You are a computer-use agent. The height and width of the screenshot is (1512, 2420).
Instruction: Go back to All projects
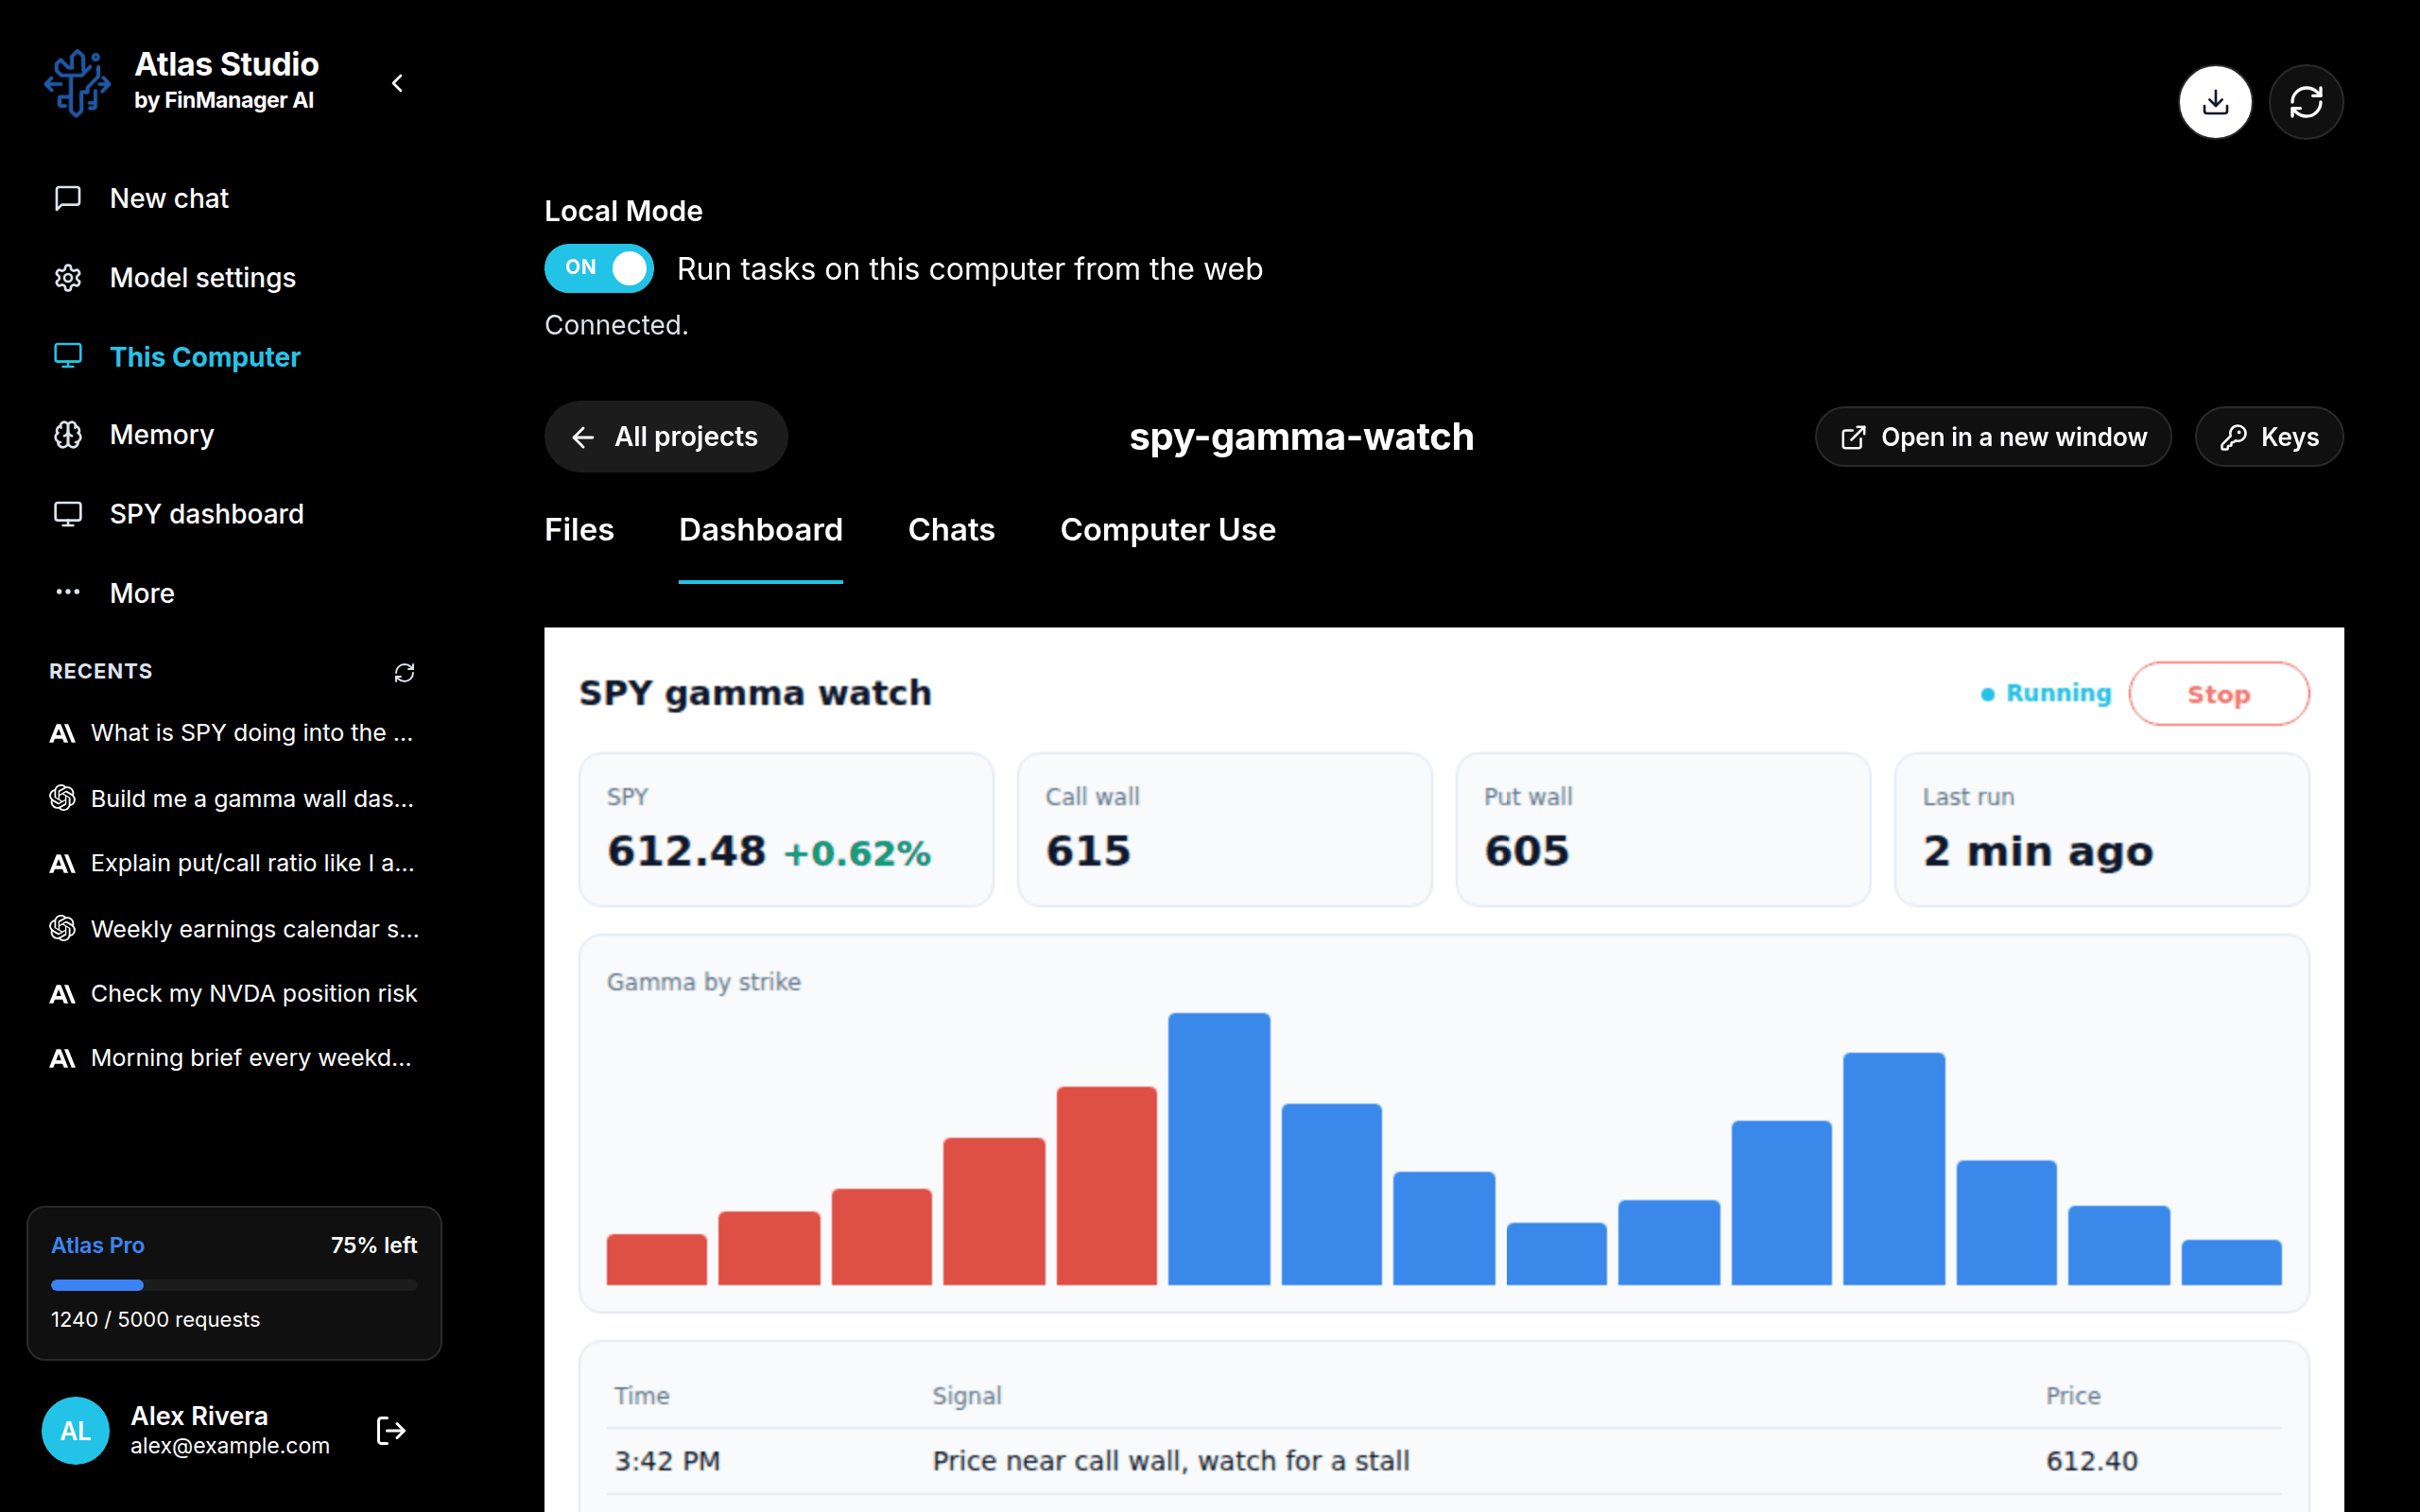pyautogui.click(x=666, y=437)
